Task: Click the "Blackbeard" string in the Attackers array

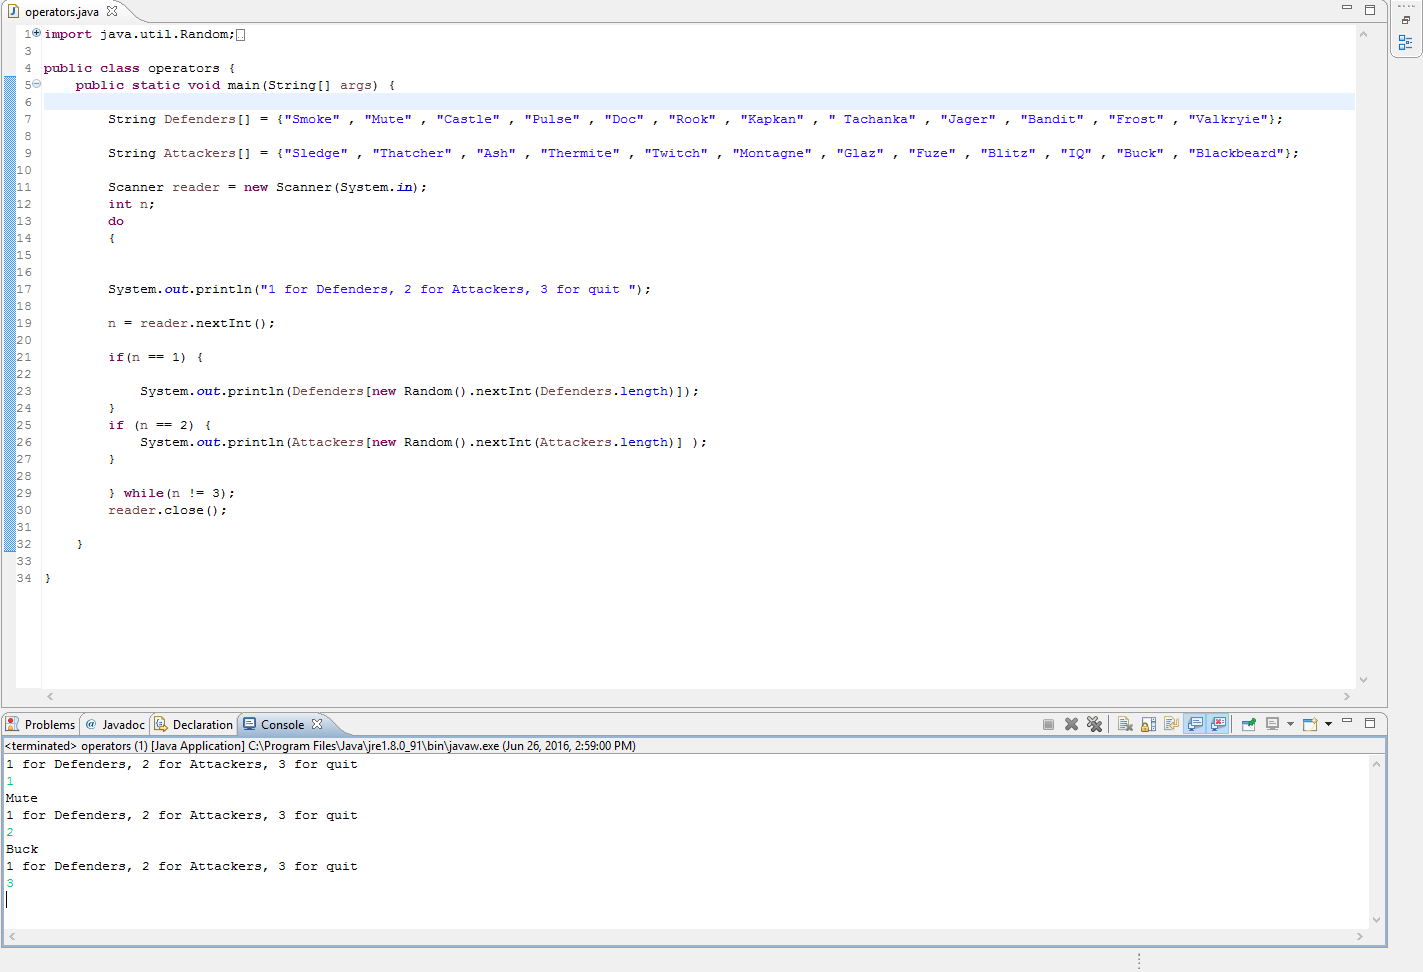Action: pos(1238,153)
